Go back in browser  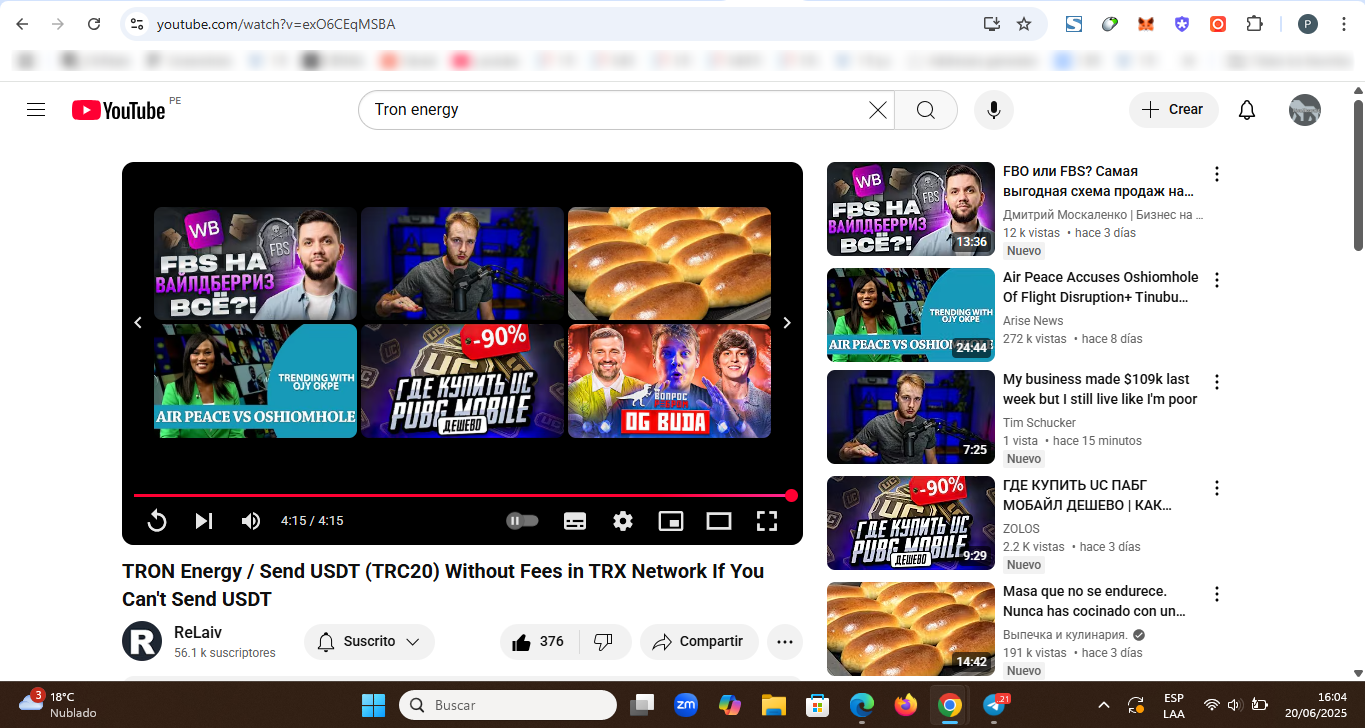[x=22, y=24]
